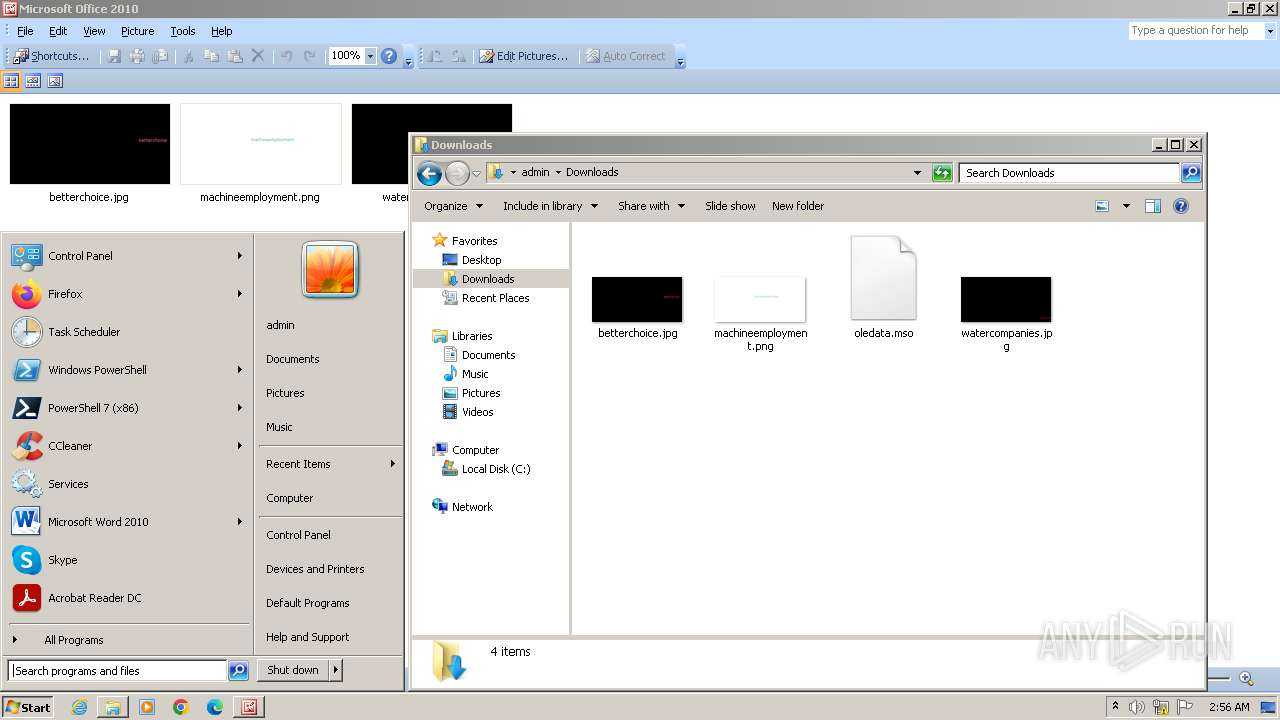Open Firefox from the Start menu

tap(128, 294)
